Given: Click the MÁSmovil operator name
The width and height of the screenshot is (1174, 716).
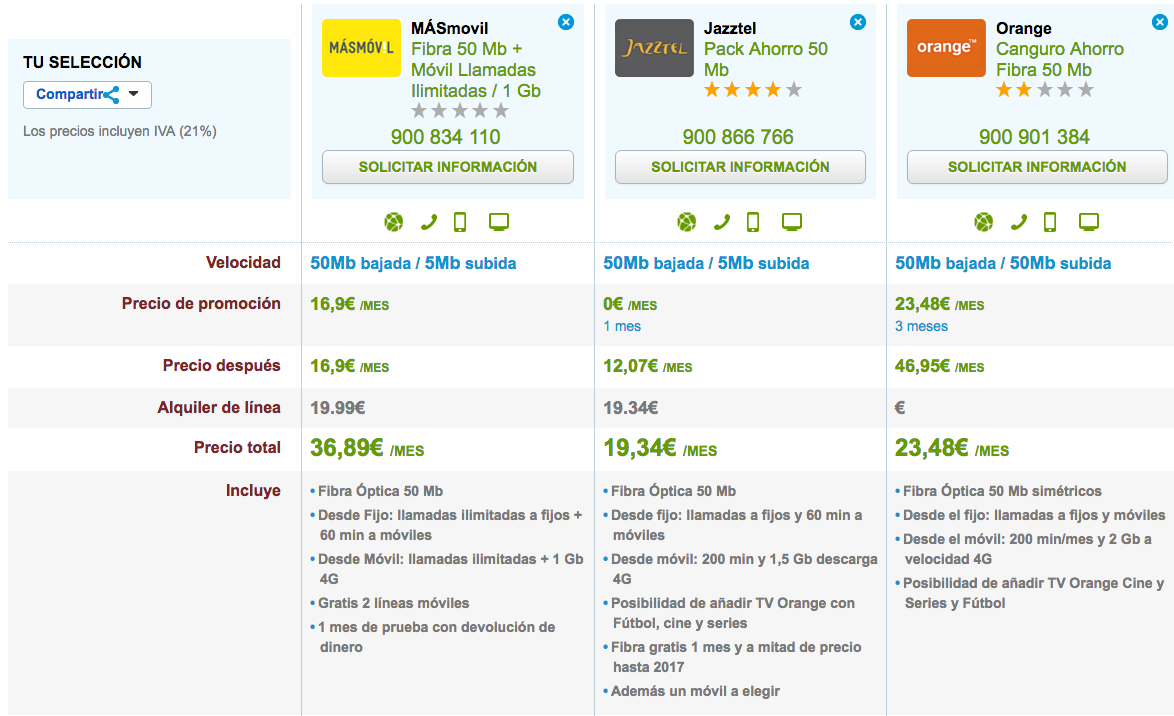Looking at the screenshot, I should [449, 28].
